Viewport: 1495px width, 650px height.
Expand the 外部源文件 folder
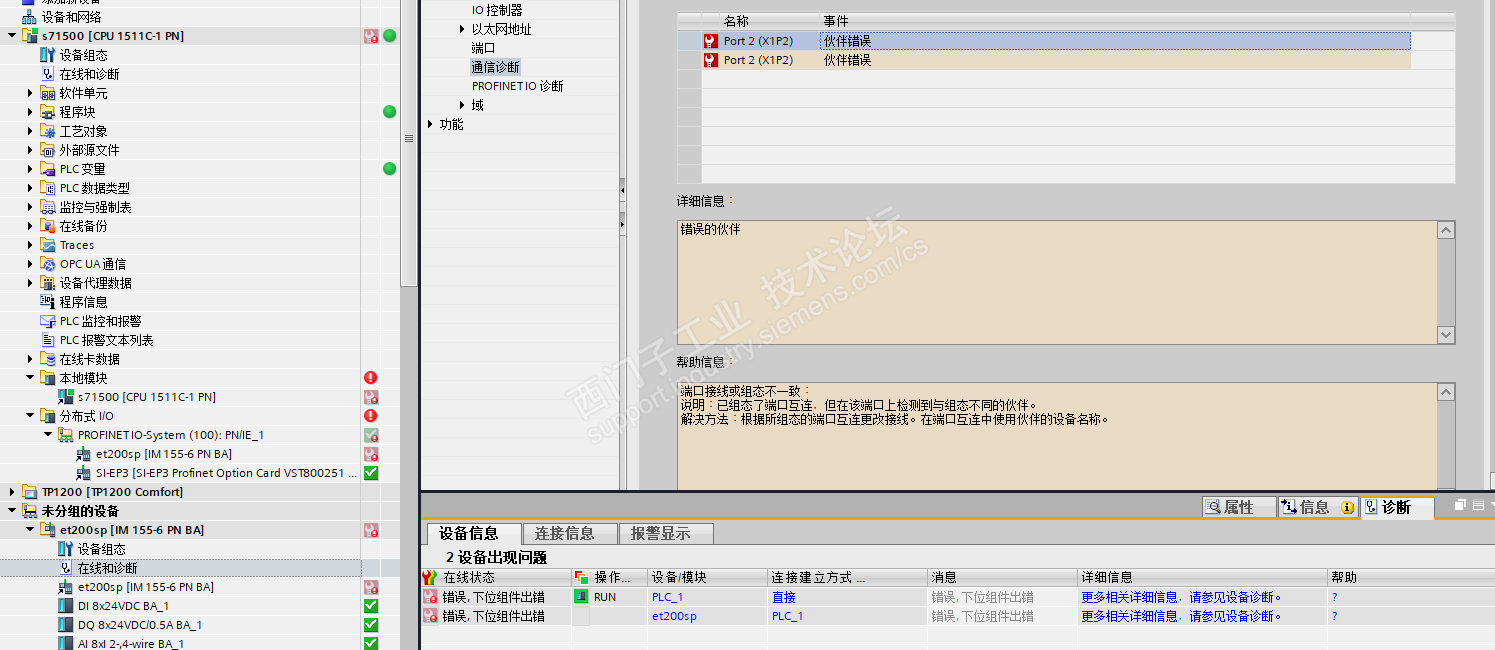pos(30,150)
